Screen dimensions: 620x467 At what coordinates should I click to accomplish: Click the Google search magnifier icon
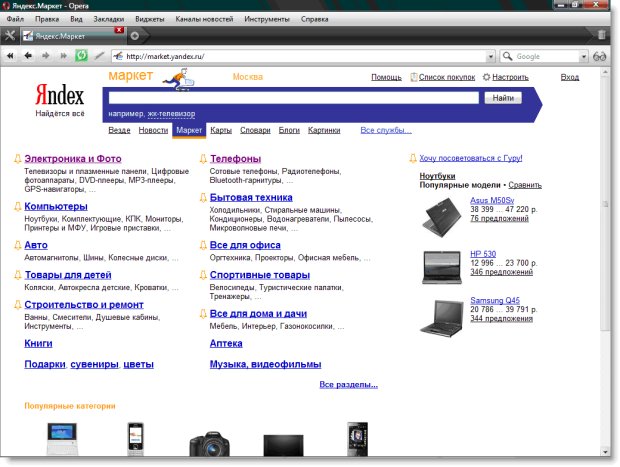507,56
